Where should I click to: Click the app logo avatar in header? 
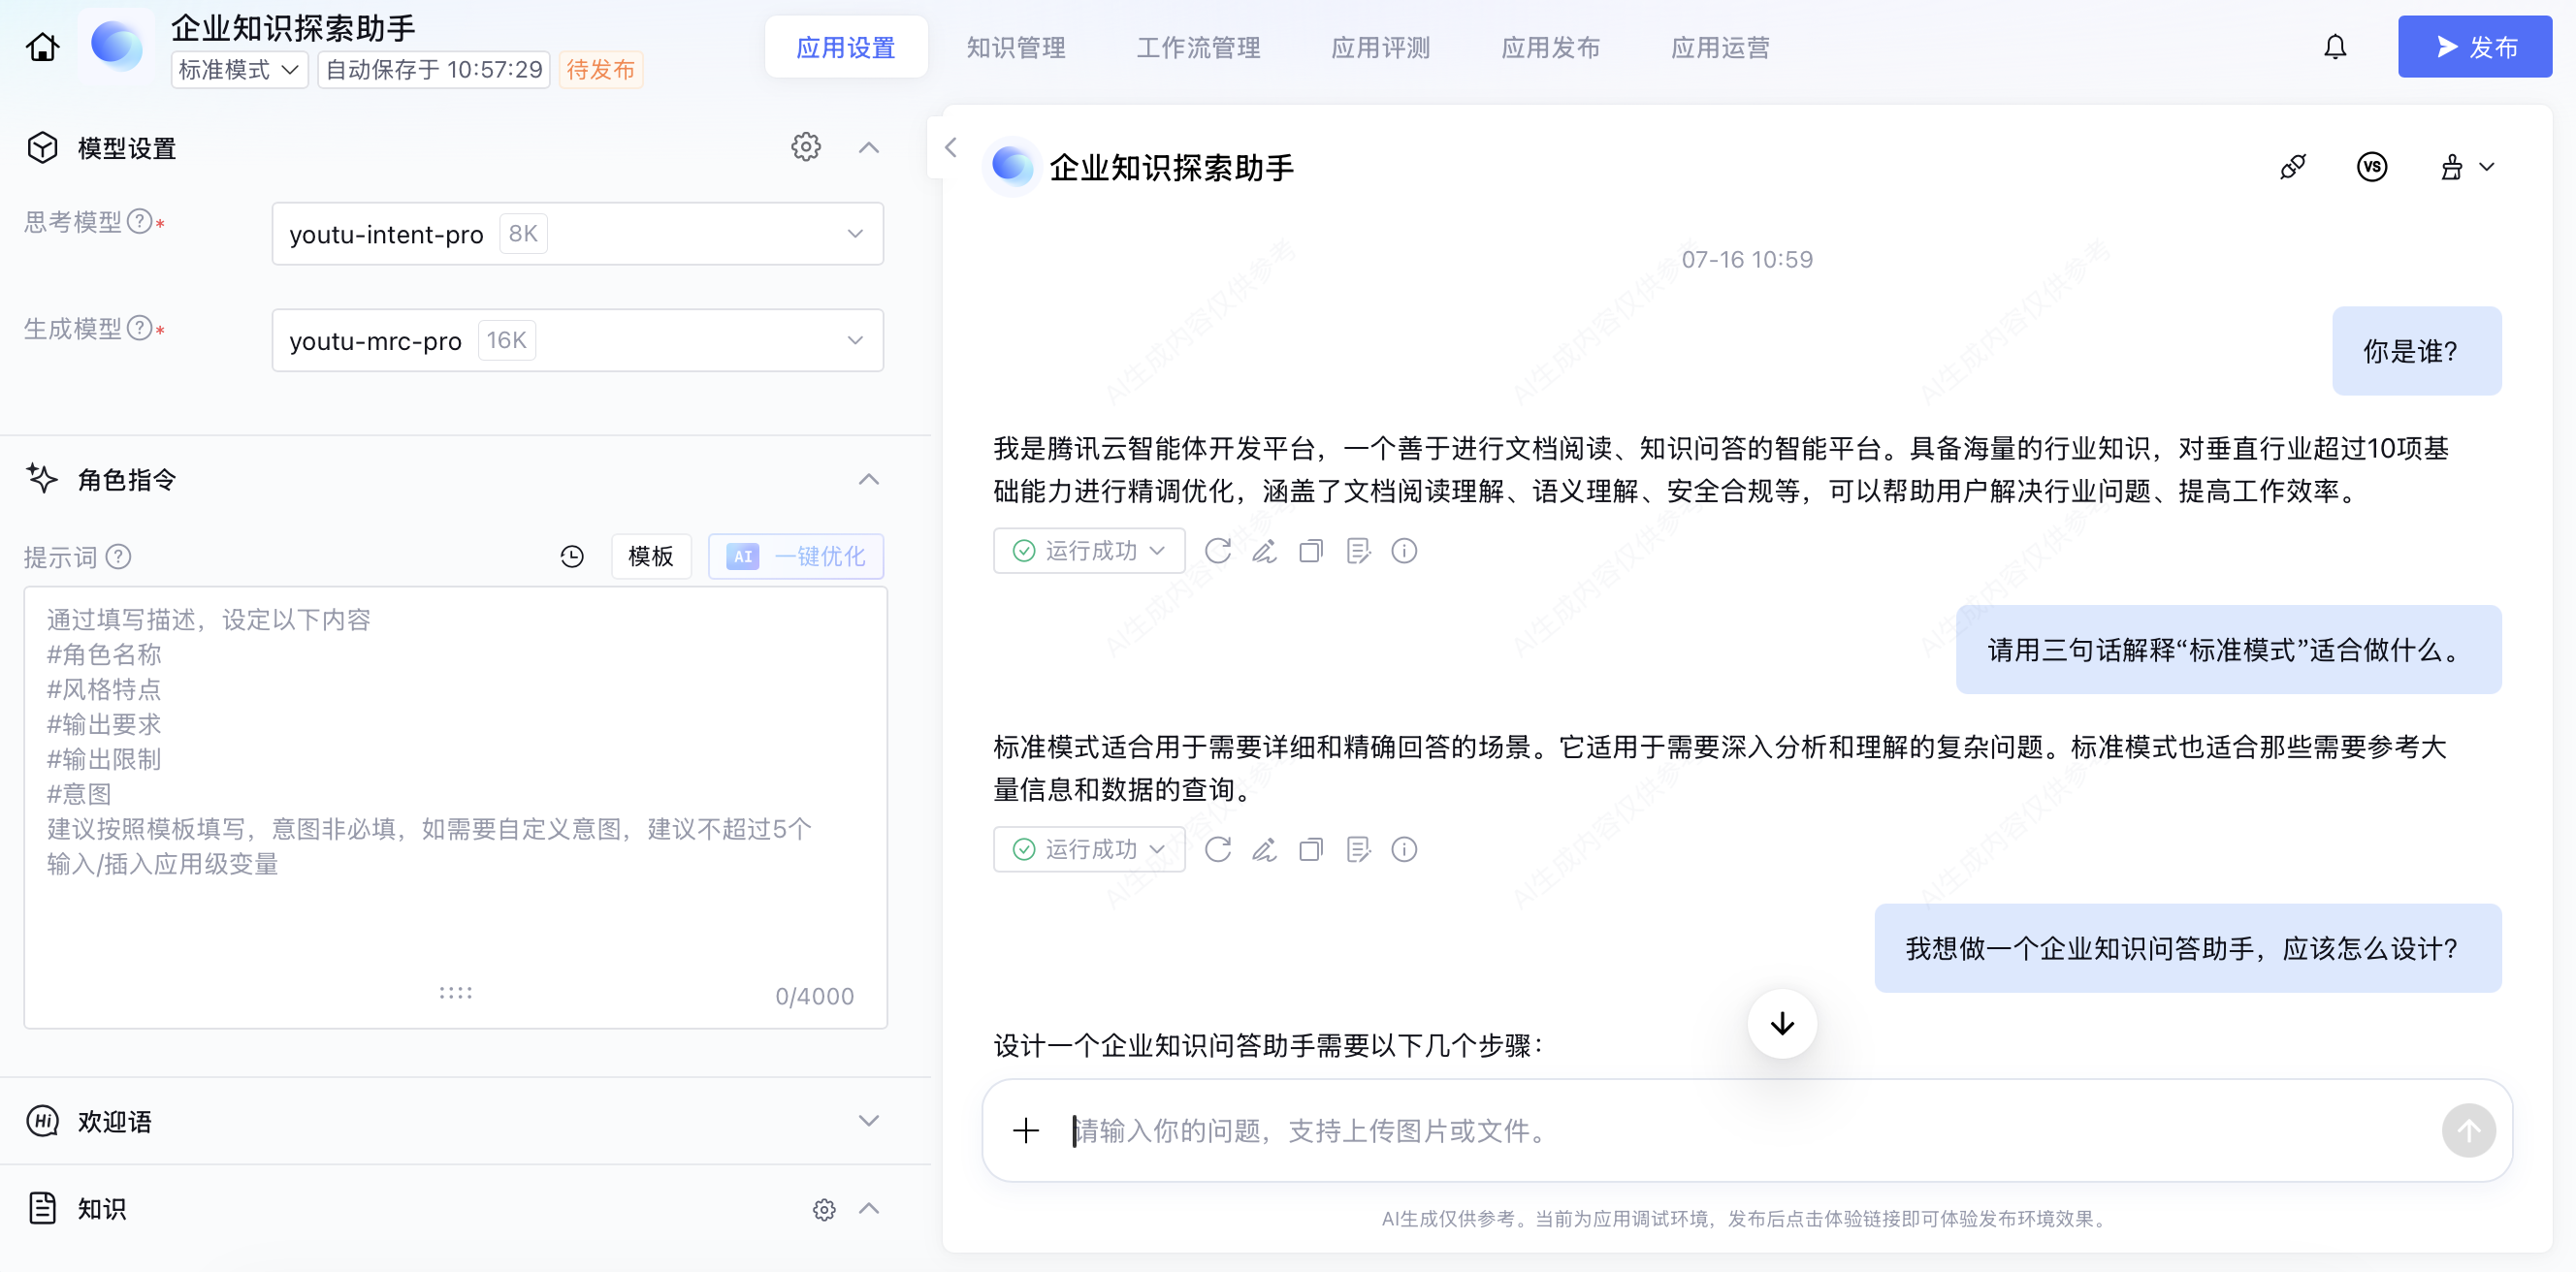pos(117,45)
